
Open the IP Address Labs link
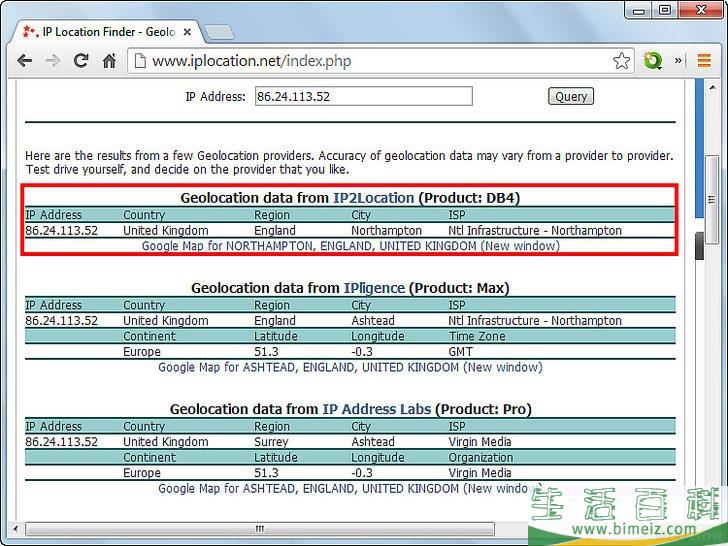tap(377, 410)
